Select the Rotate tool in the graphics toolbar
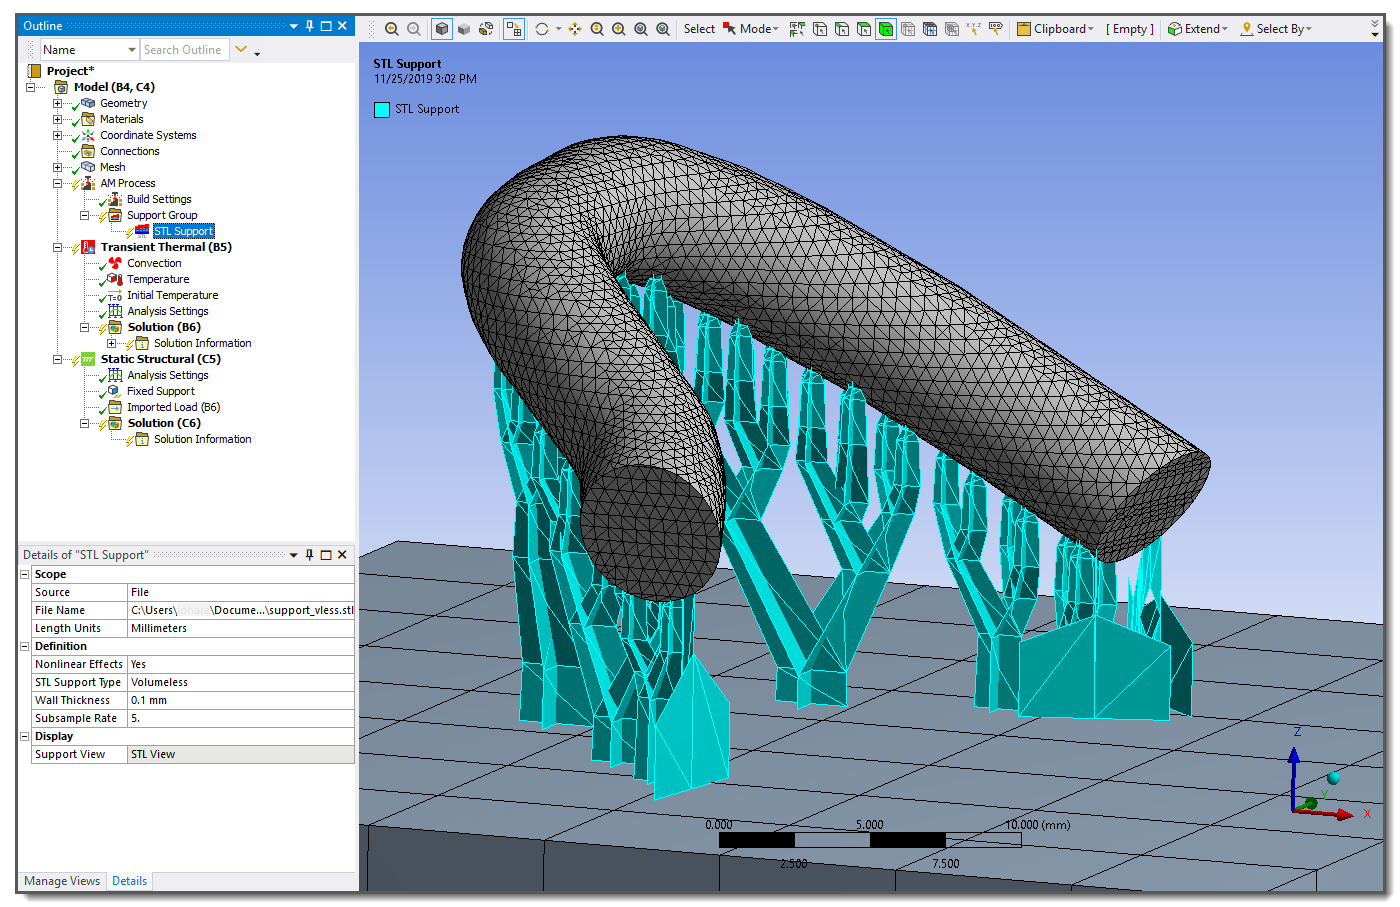The image size is (1400, 907). pos(542,28)
